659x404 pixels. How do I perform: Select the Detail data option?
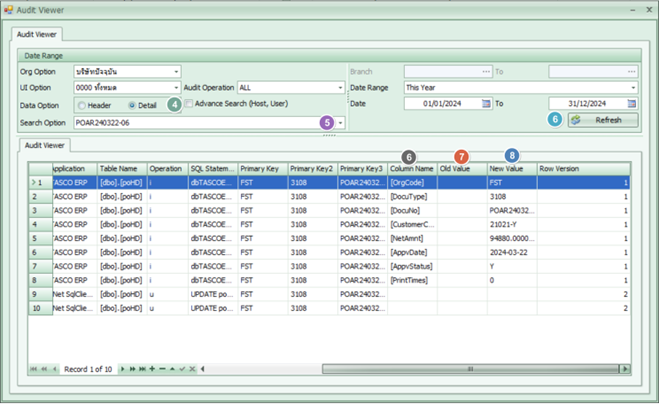pos(132,105)
